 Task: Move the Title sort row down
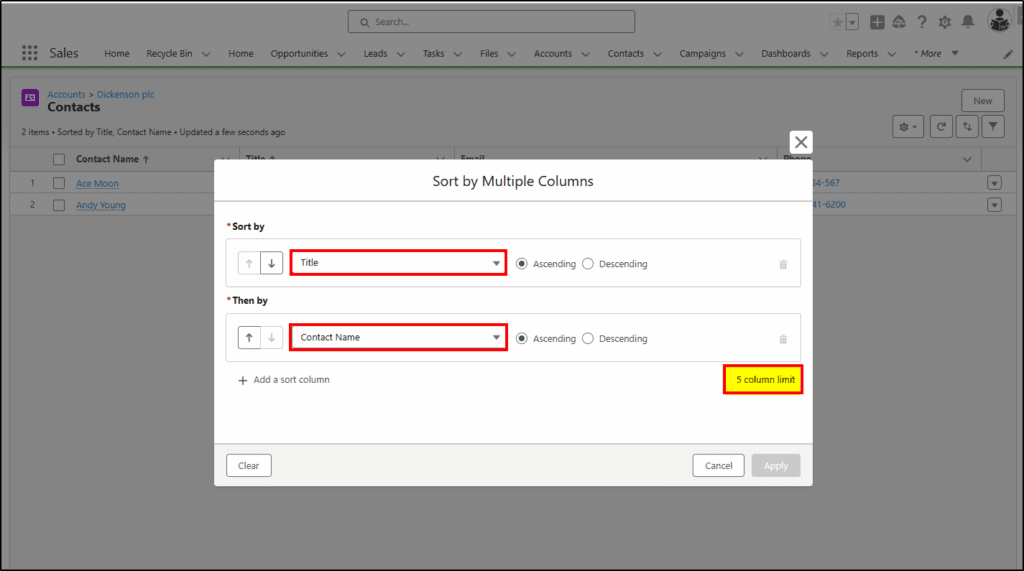[272, 263]
